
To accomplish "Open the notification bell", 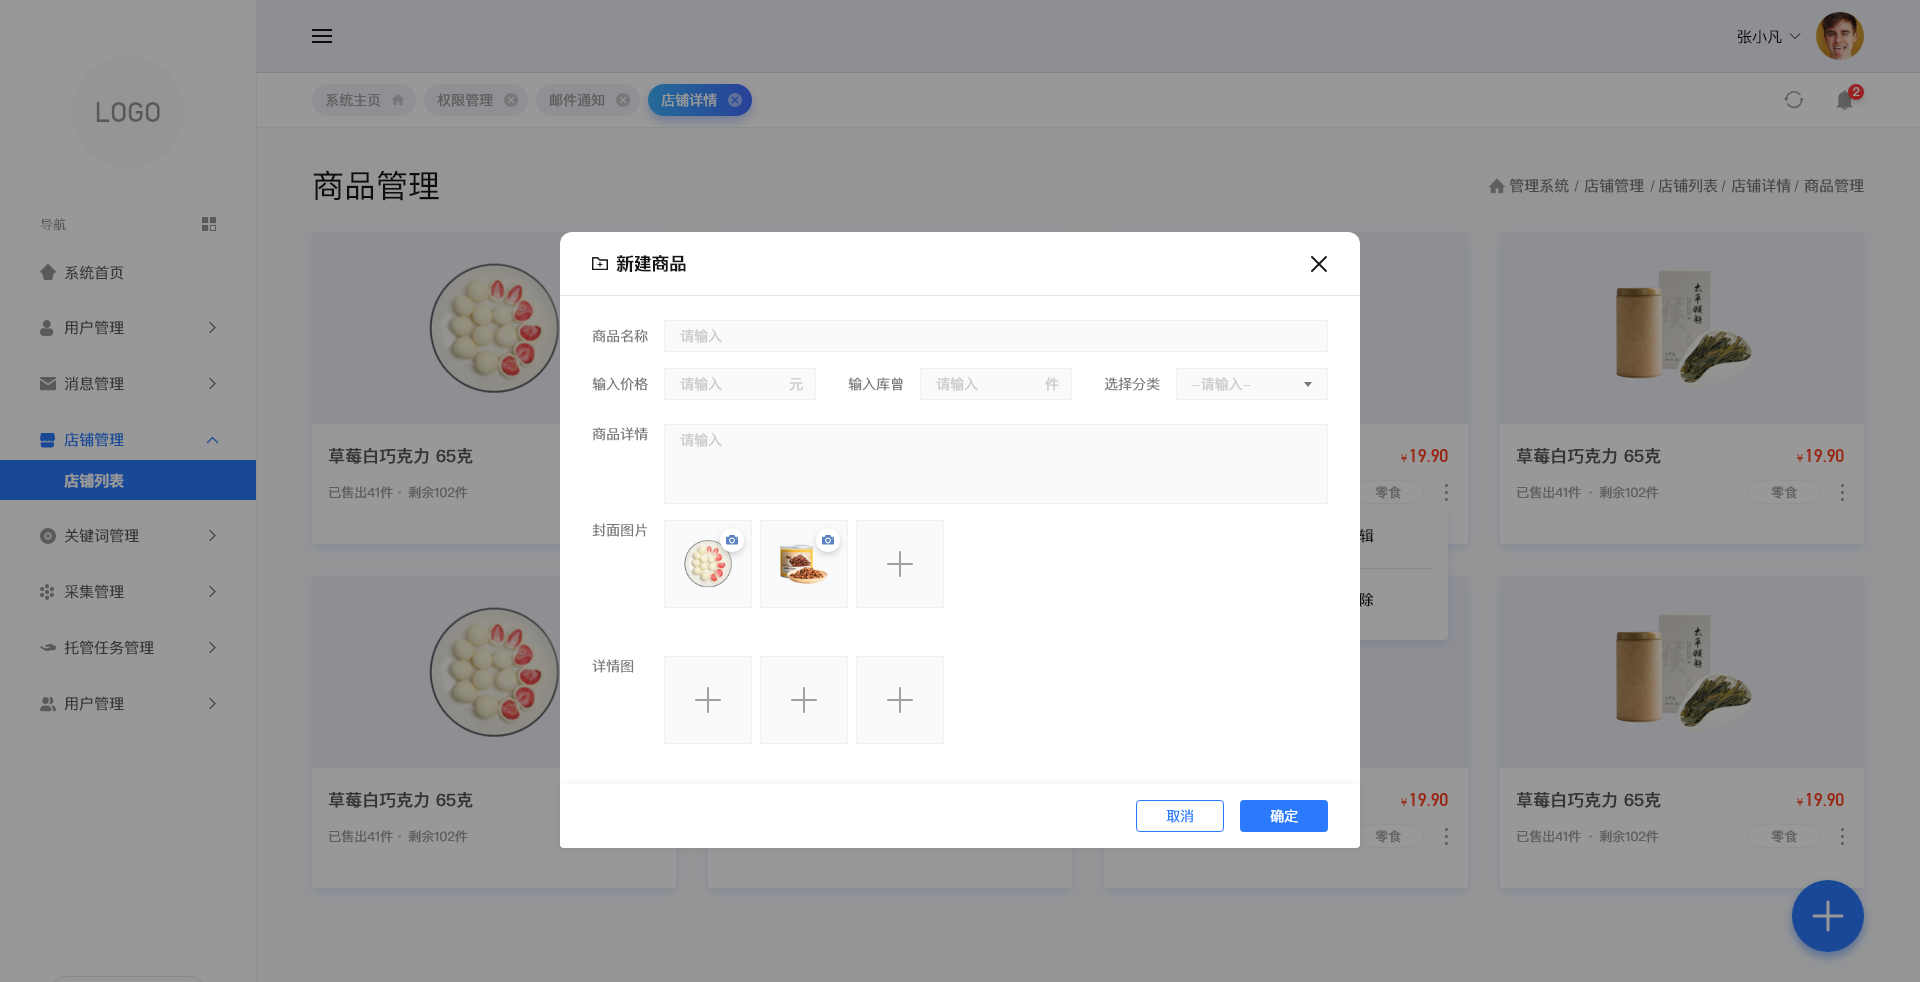I will pos(1845,100).
